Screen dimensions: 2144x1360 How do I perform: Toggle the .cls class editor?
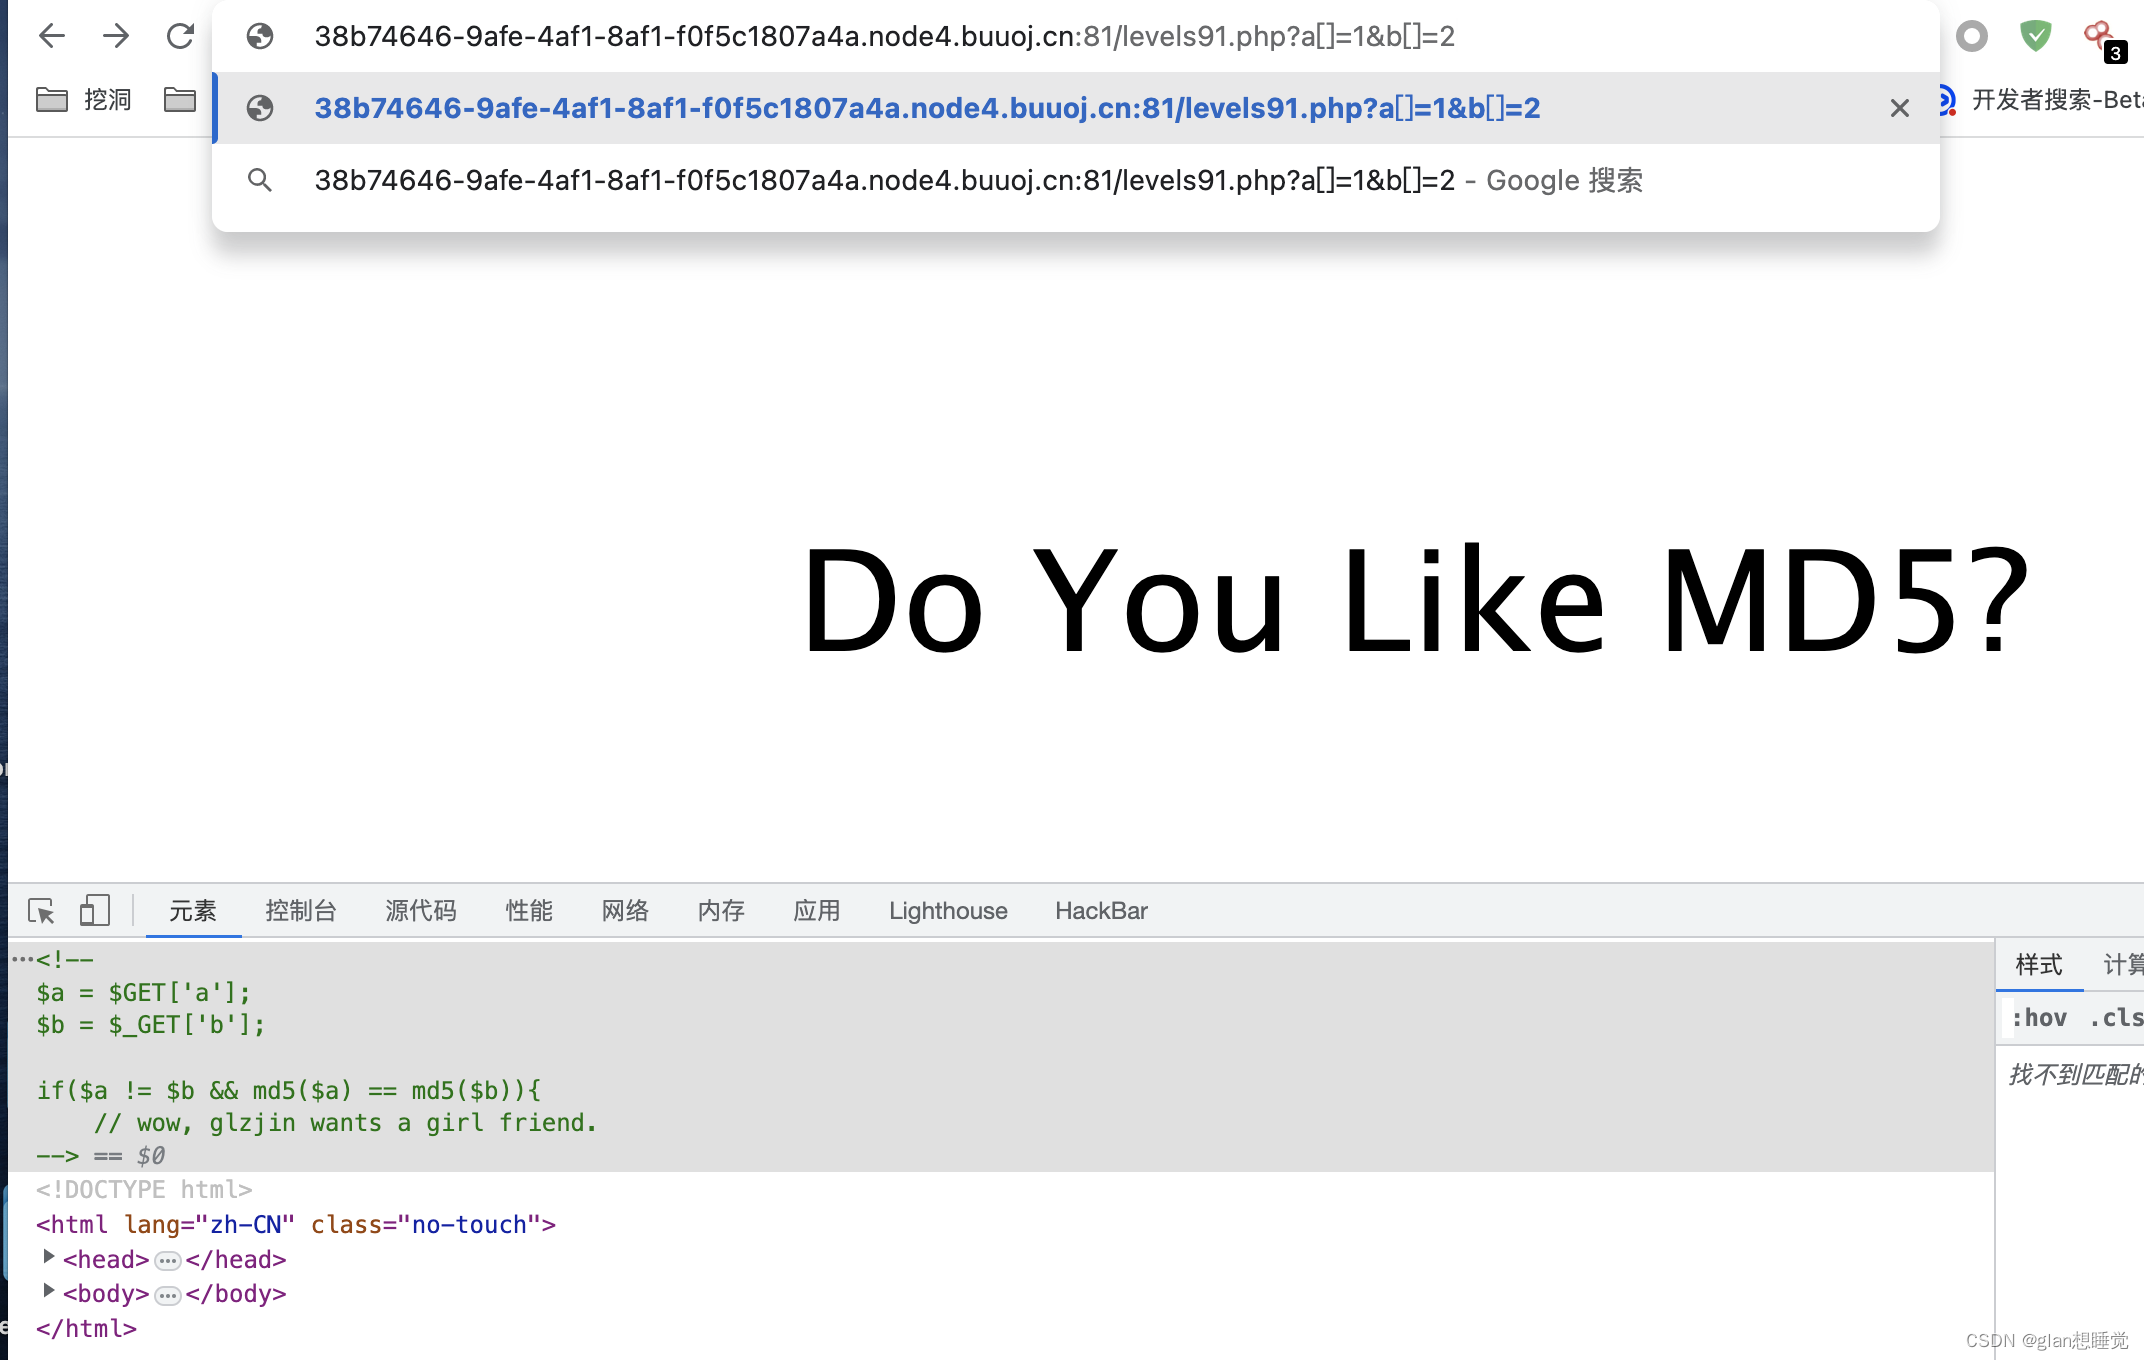(2117, 1017)
